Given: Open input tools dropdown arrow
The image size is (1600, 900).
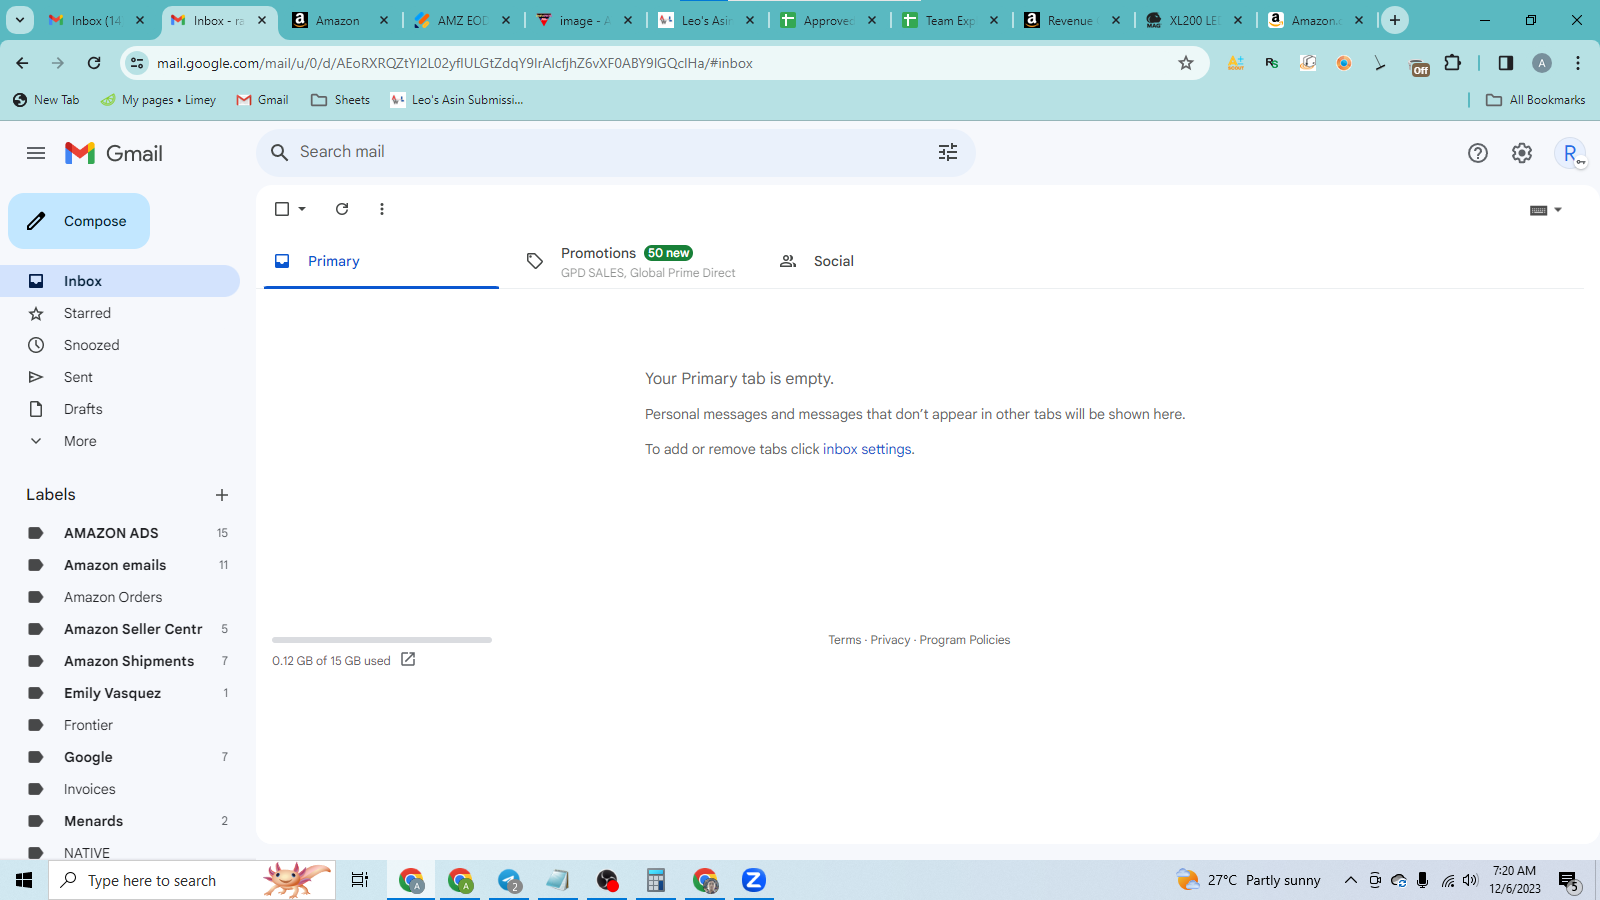Looking at the screenshot, I should 1558,210.
